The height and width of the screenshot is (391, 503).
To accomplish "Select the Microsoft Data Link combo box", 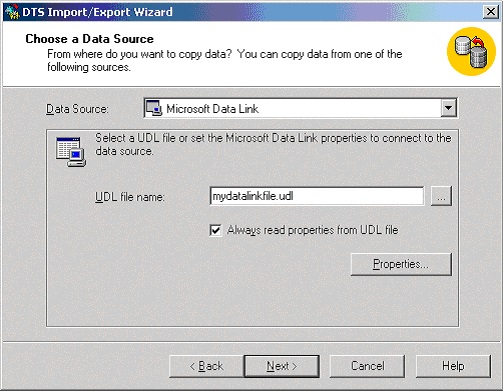I will pyautogui.click(x=301, y=108).
